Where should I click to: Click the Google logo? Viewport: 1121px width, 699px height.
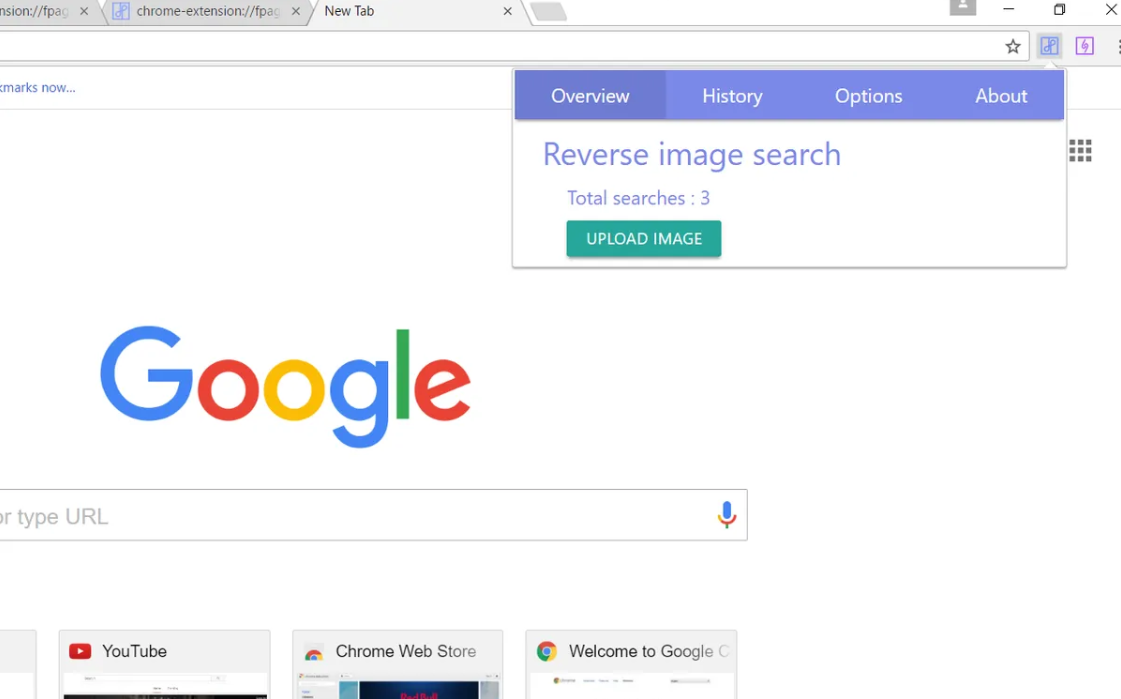click(285, 386)
